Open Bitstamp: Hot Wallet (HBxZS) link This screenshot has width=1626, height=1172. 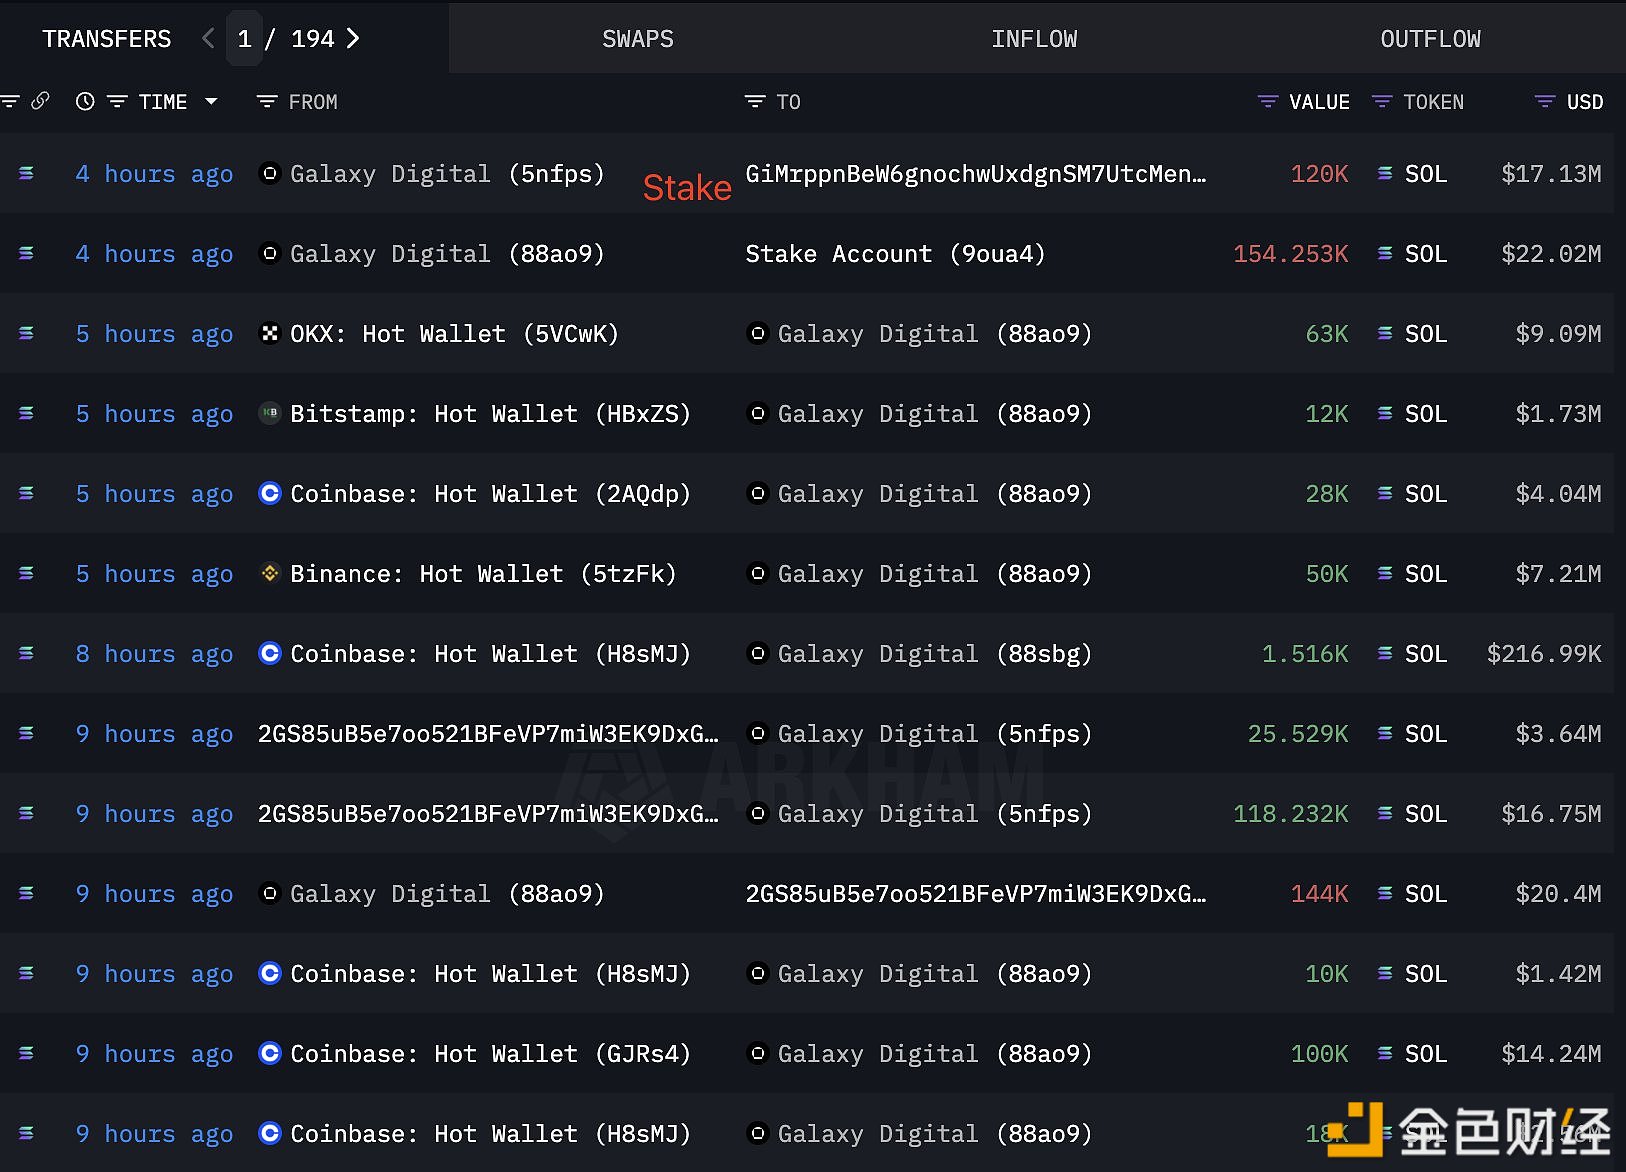[x=489, y=414]
